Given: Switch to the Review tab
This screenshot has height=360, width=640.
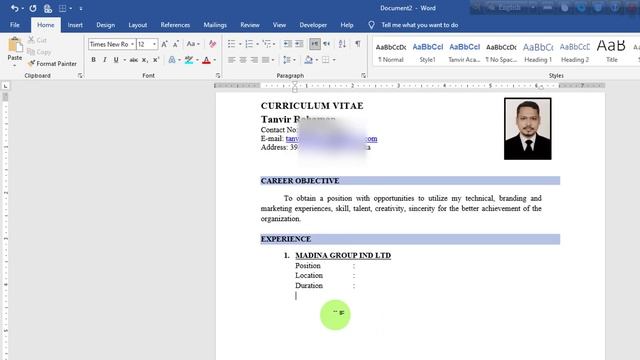Looking at the screenshot, I should 250,25.
